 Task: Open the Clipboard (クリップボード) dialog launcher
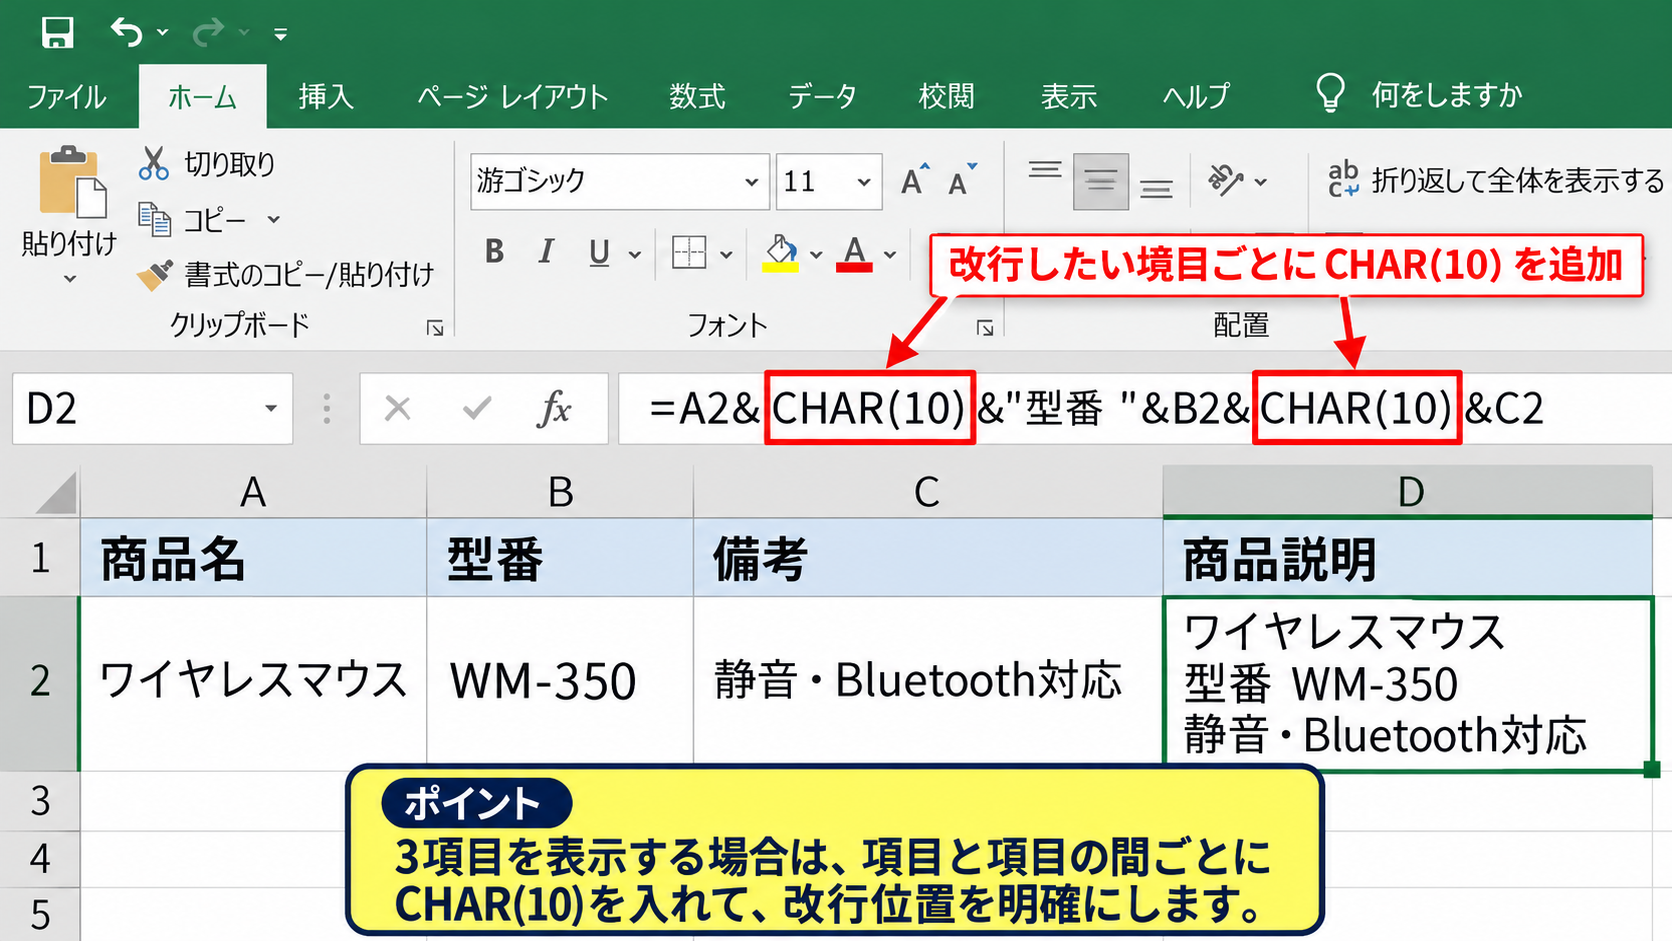pyautogui.click(x=435, y=328)
